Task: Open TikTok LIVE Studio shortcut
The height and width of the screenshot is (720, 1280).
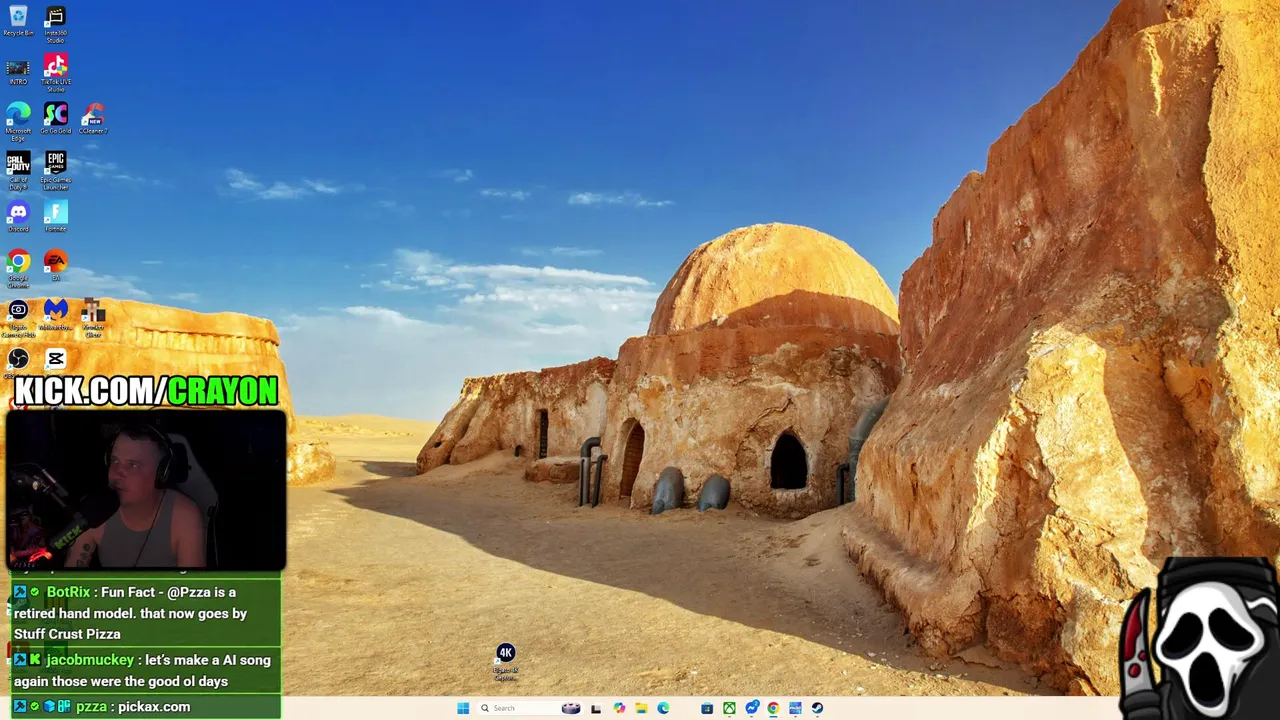Action: [x=55, y=73]
